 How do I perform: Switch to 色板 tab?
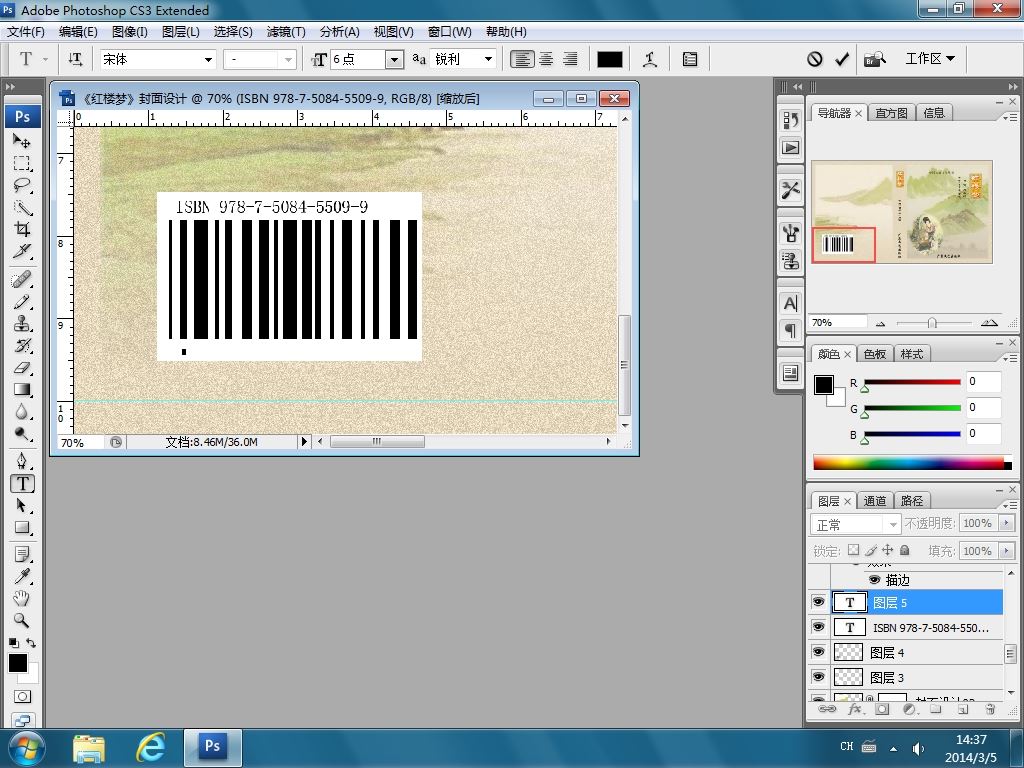(874, 354)
